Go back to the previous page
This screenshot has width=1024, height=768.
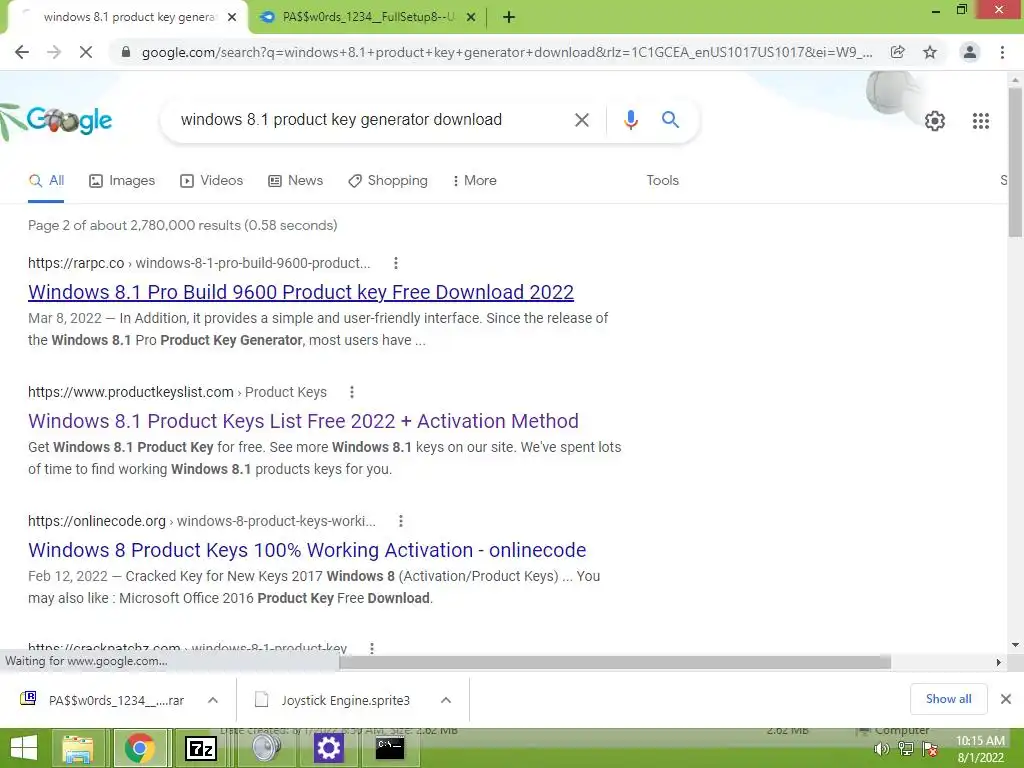[x=22, y=52]
